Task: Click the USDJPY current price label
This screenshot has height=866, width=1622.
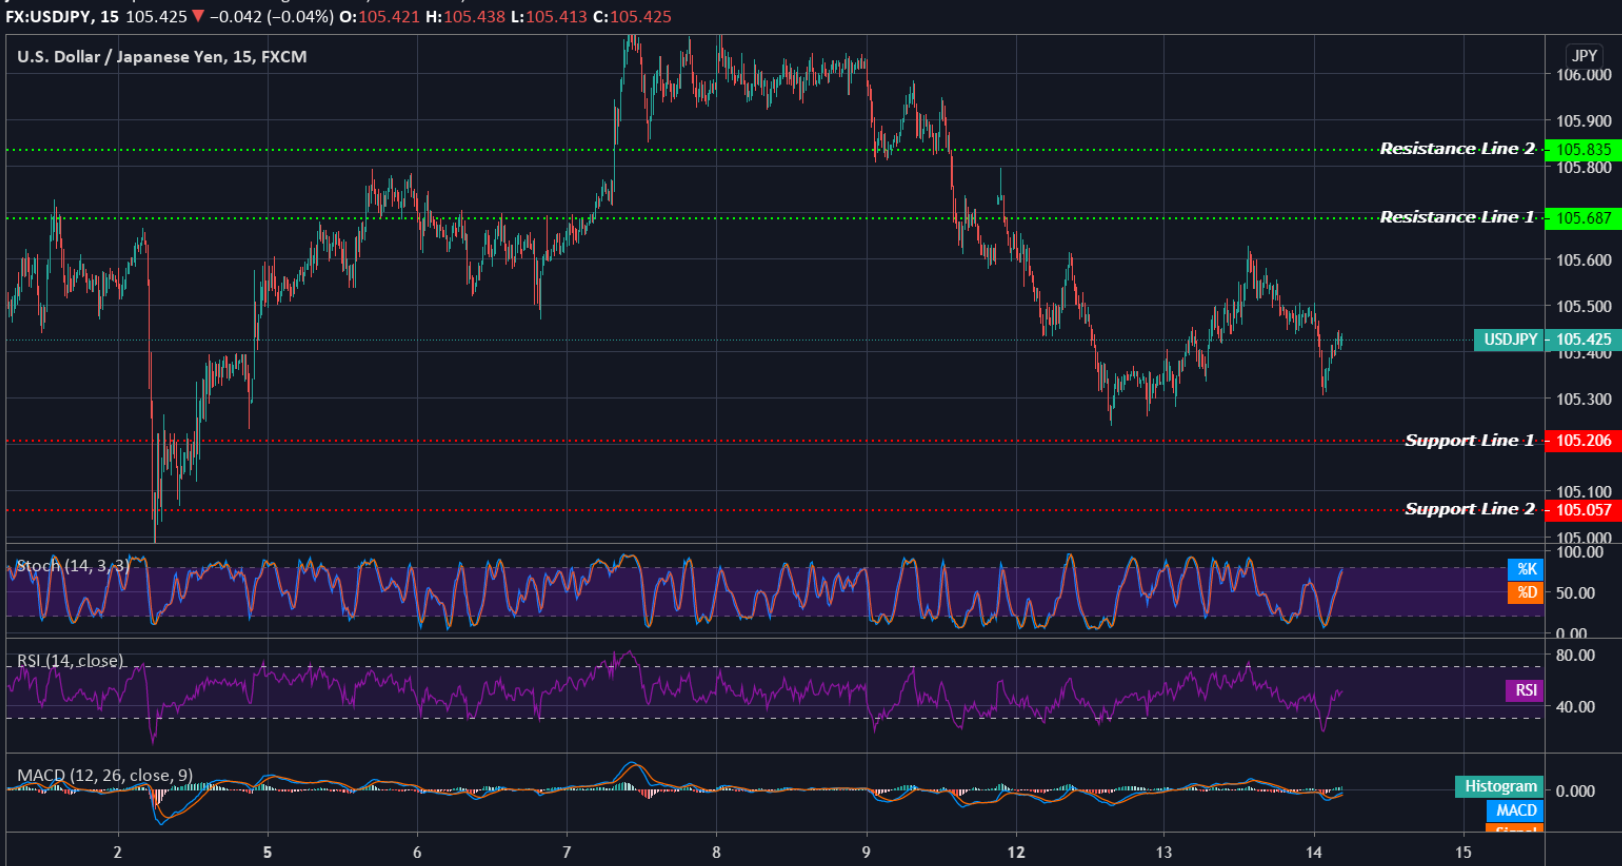Action: point(1510,340)
